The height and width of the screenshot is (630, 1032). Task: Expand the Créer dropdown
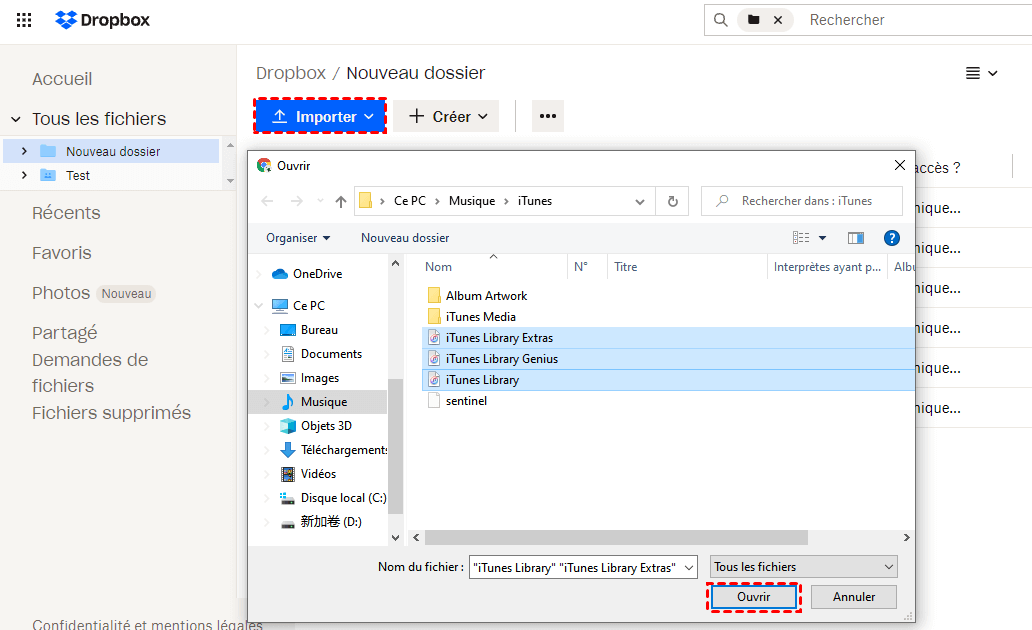point(449,117)
